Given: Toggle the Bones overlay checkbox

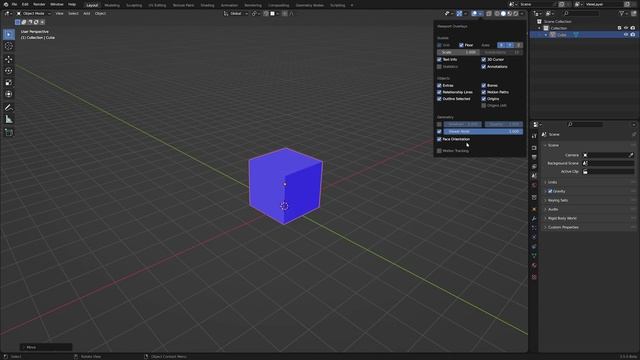Looking at the screenshot, I should point(484,86).
